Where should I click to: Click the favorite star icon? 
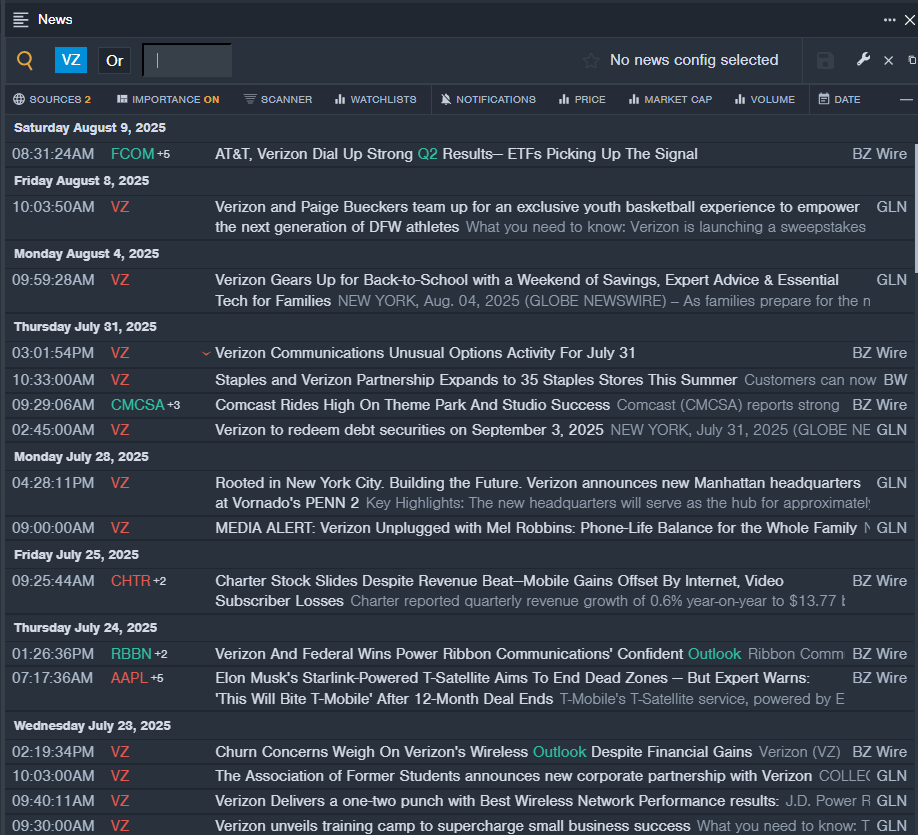pyautogui.click(x=591, y=60)
